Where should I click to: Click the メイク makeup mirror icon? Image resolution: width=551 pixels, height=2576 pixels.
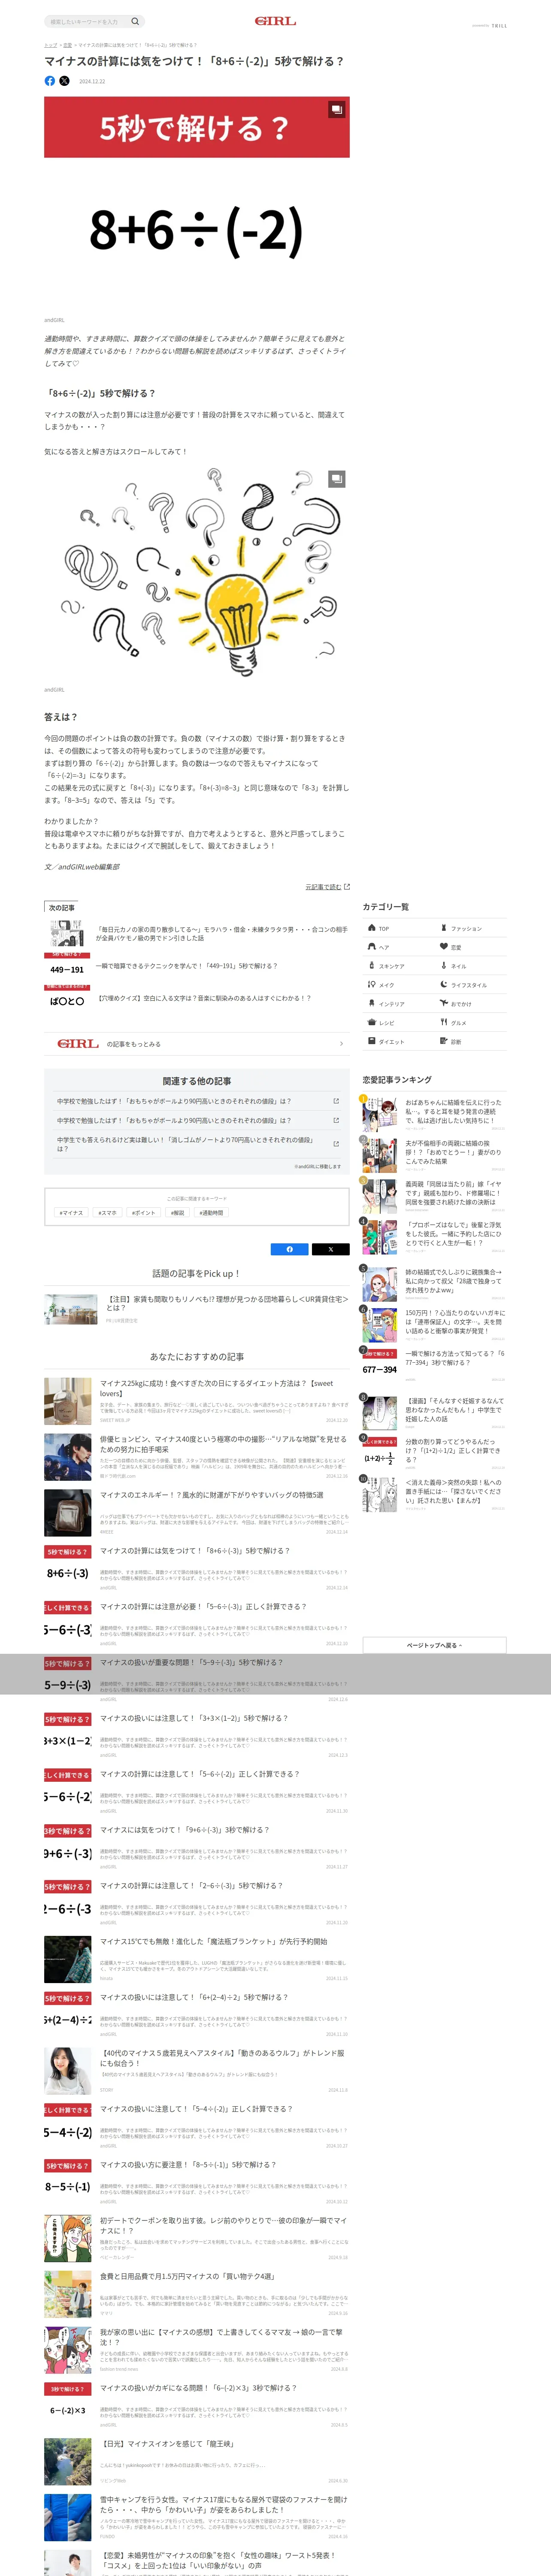coord(371,985)
